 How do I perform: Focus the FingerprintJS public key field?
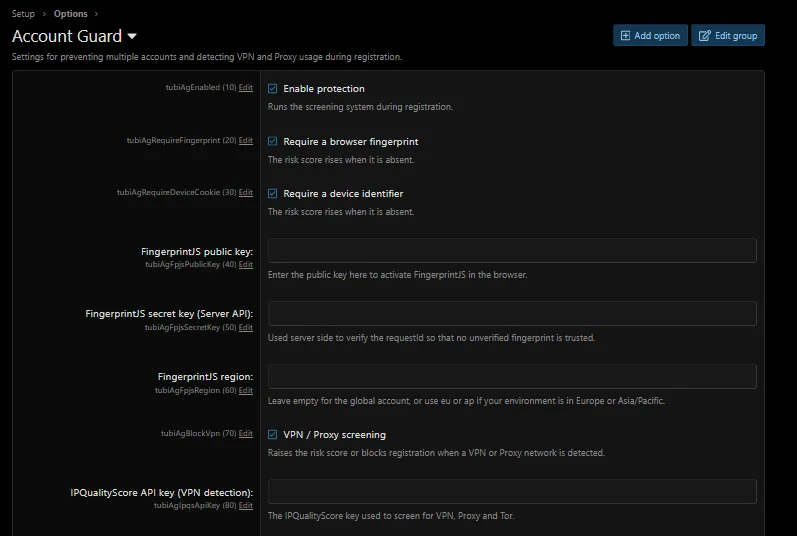[512, 250]
